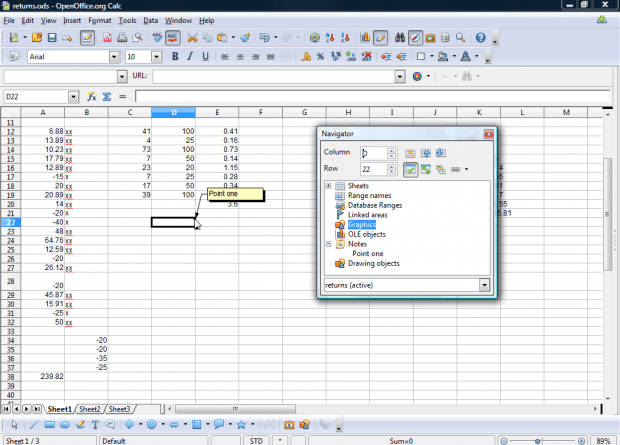Click the Find & Replace binoculars icon
Image resolution: width=620 pixels, height=445 pixels.
tap(400, 38)
